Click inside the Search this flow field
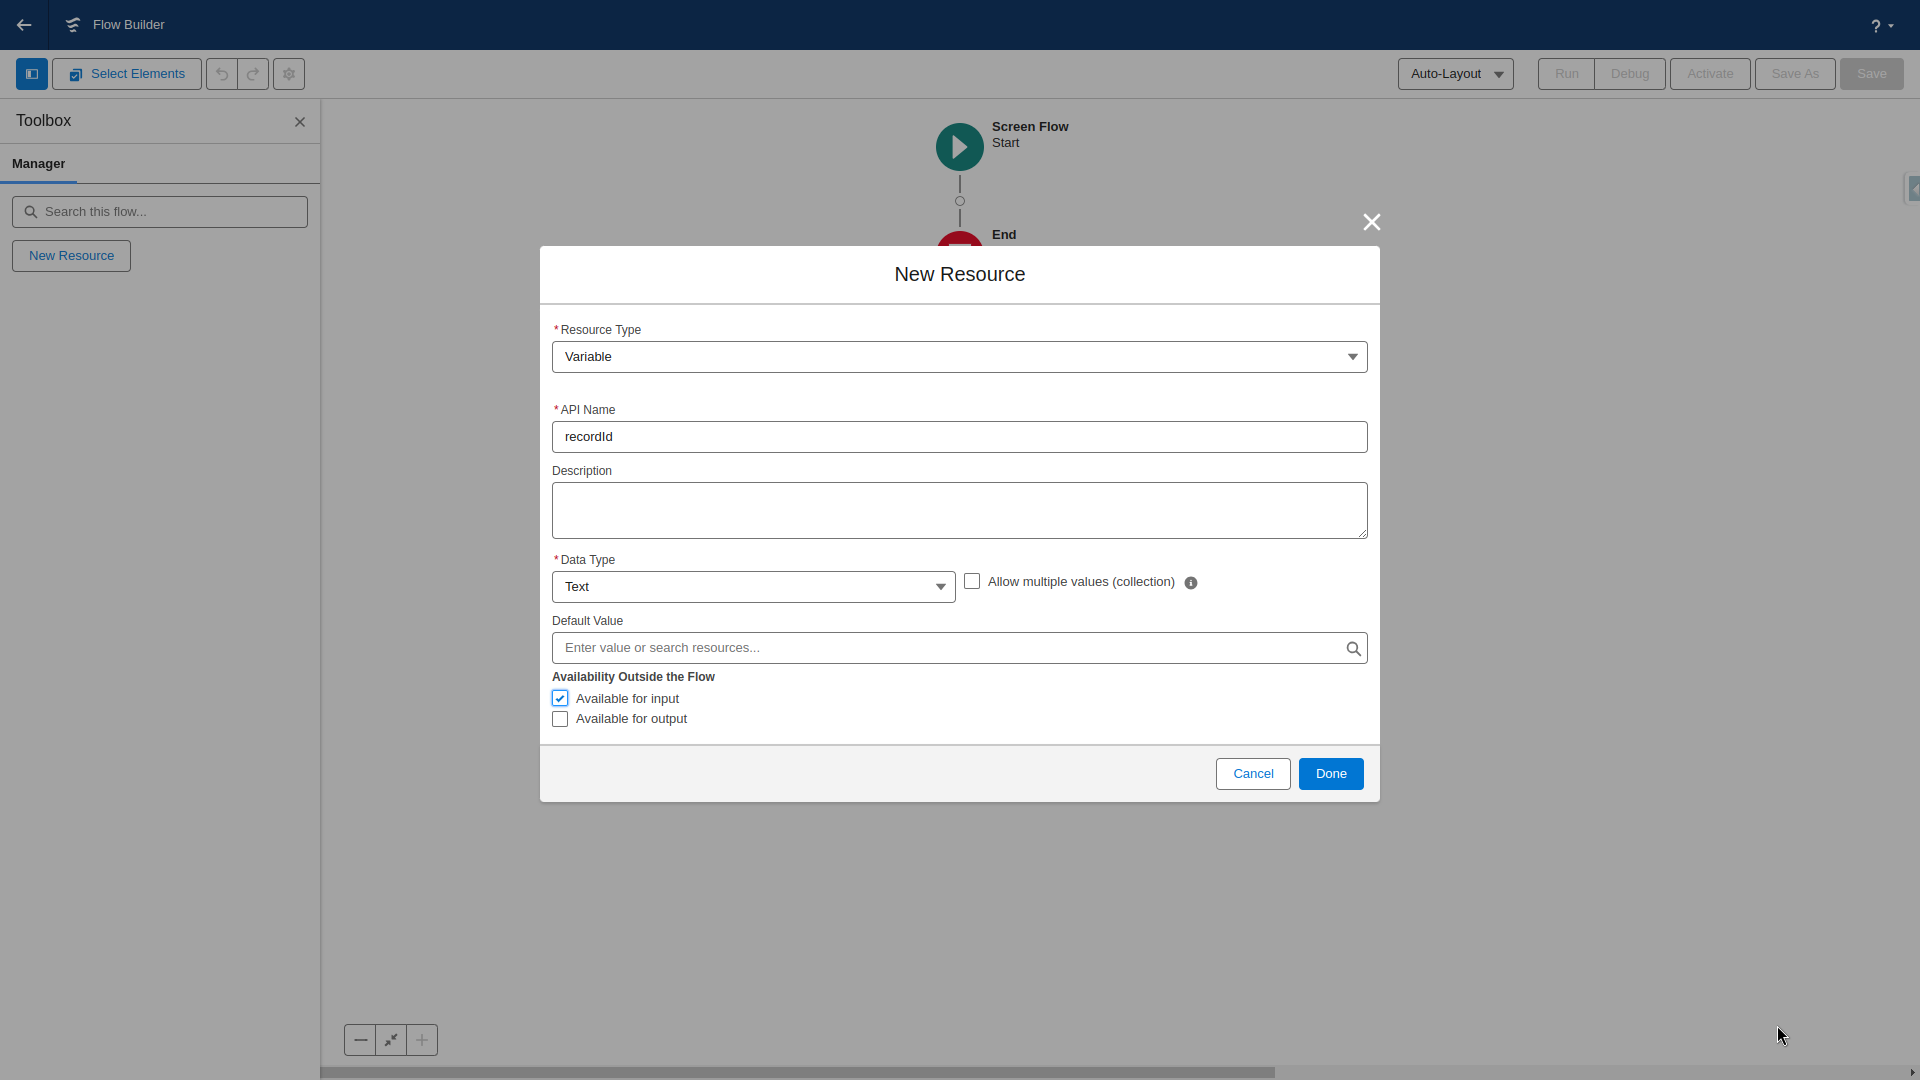This screenshot has height=1080, width=1920. tap(158, 211)
